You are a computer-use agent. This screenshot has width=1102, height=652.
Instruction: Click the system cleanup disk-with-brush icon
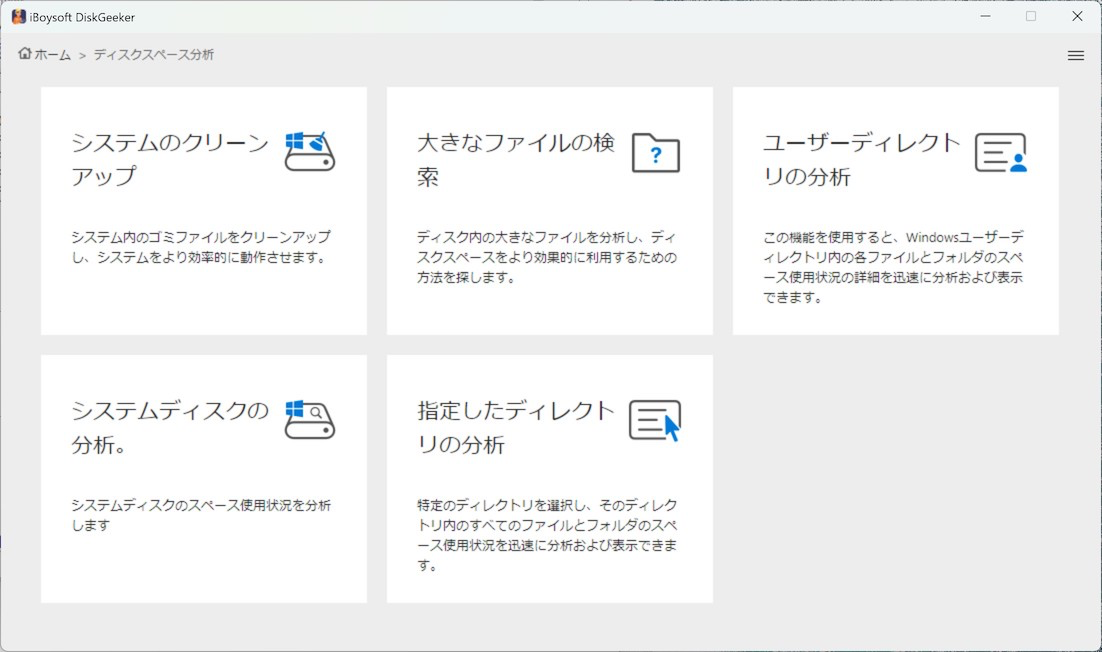point(309,151)
